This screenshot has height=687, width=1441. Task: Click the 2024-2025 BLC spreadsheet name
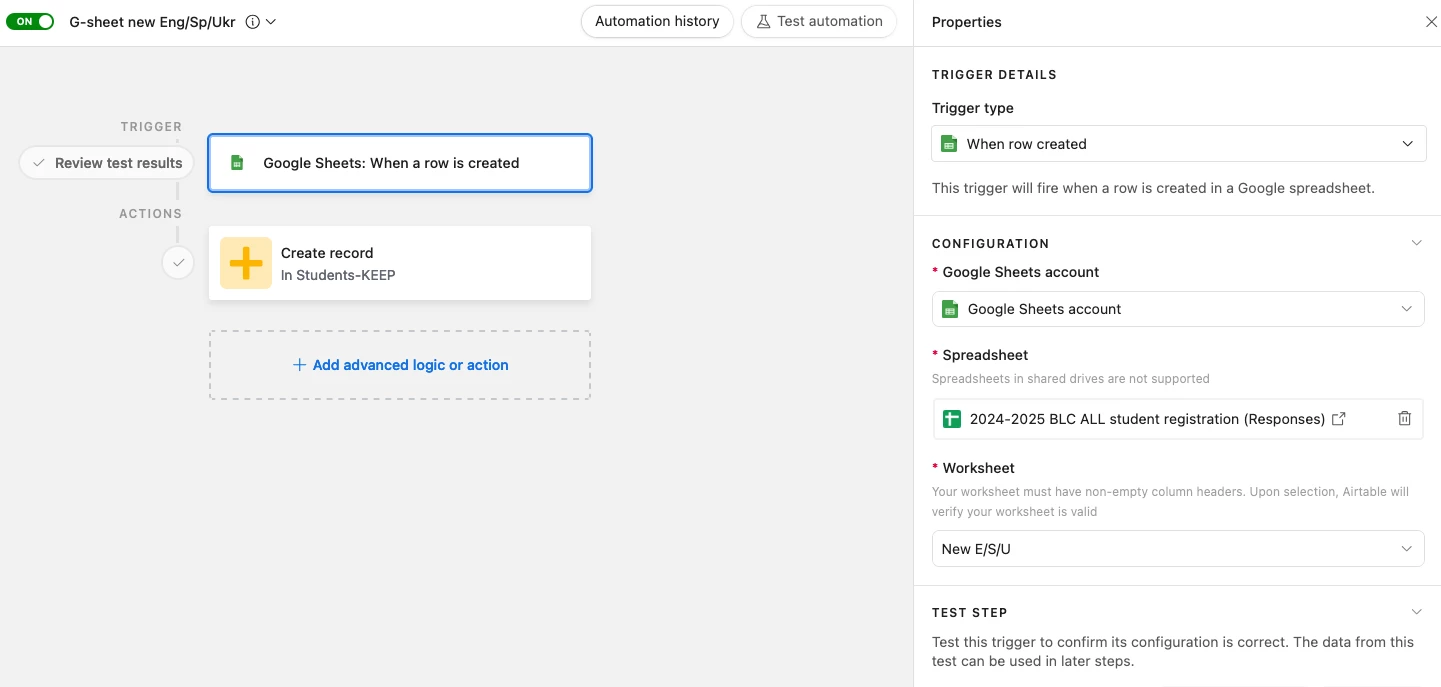pos(1147,419)
